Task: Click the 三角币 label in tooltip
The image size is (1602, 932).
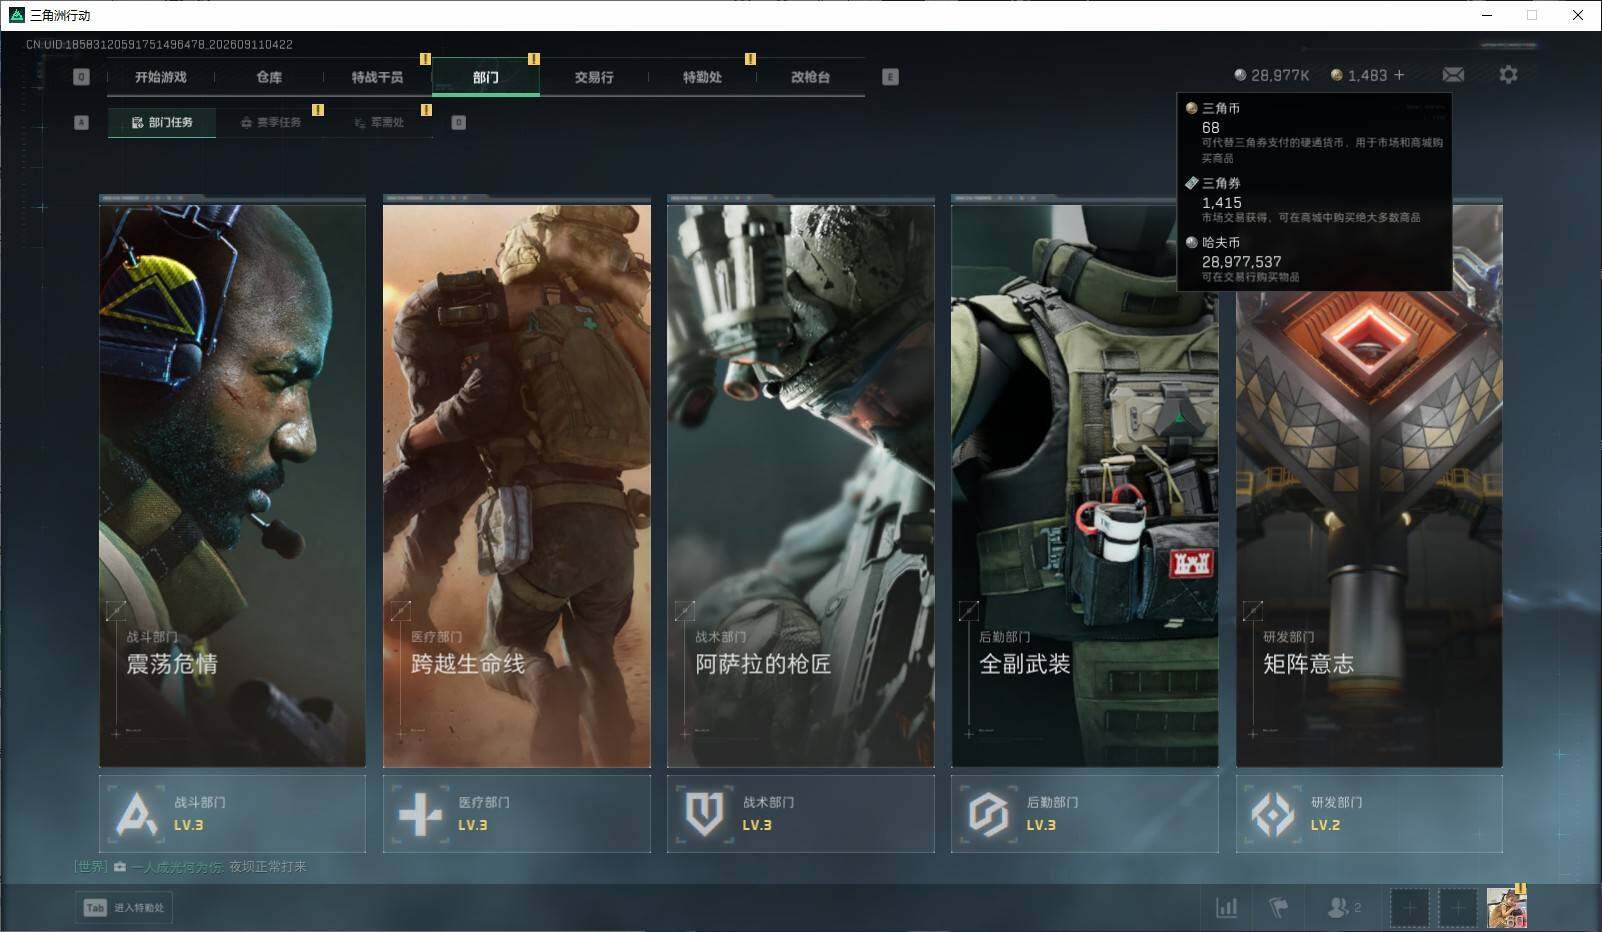Action: click(1221, 108)
